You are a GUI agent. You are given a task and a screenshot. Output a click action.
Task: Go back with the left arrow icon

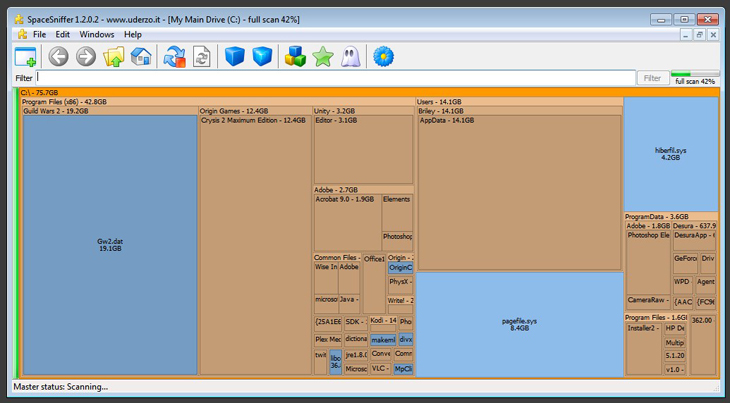point(58,57)
